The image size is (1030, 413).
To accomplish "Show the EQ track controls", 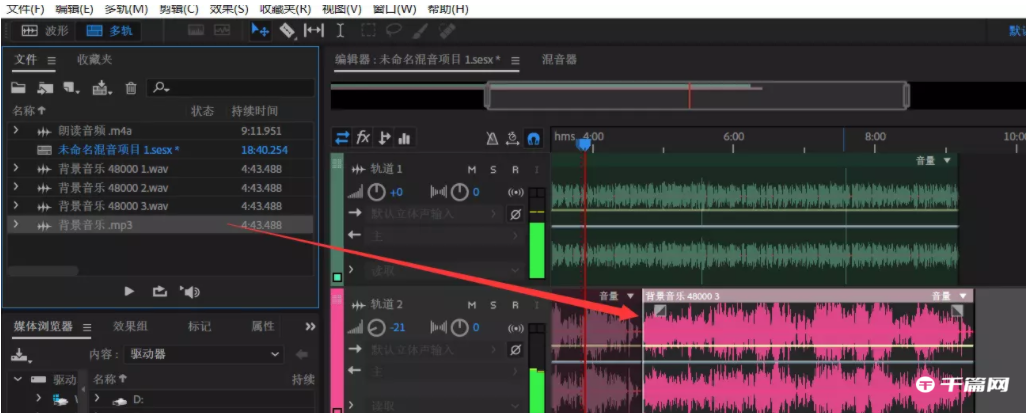I will coord(404,138).
